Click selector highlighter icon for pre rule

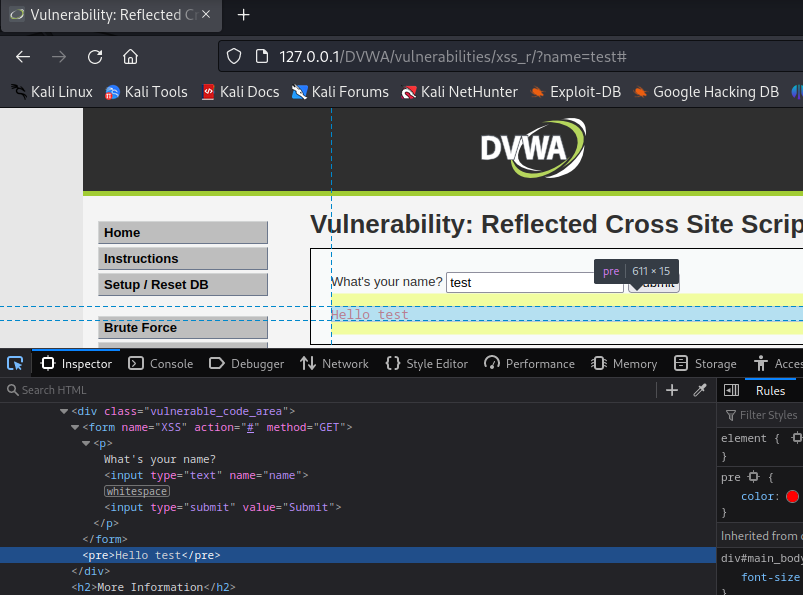(x=753, y=477)
